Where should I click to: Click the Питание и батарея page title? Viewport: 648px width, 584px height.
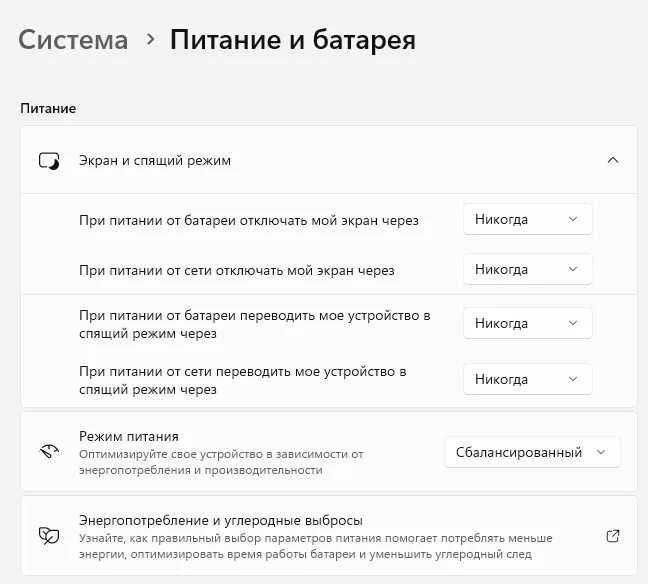click(292, 40)
